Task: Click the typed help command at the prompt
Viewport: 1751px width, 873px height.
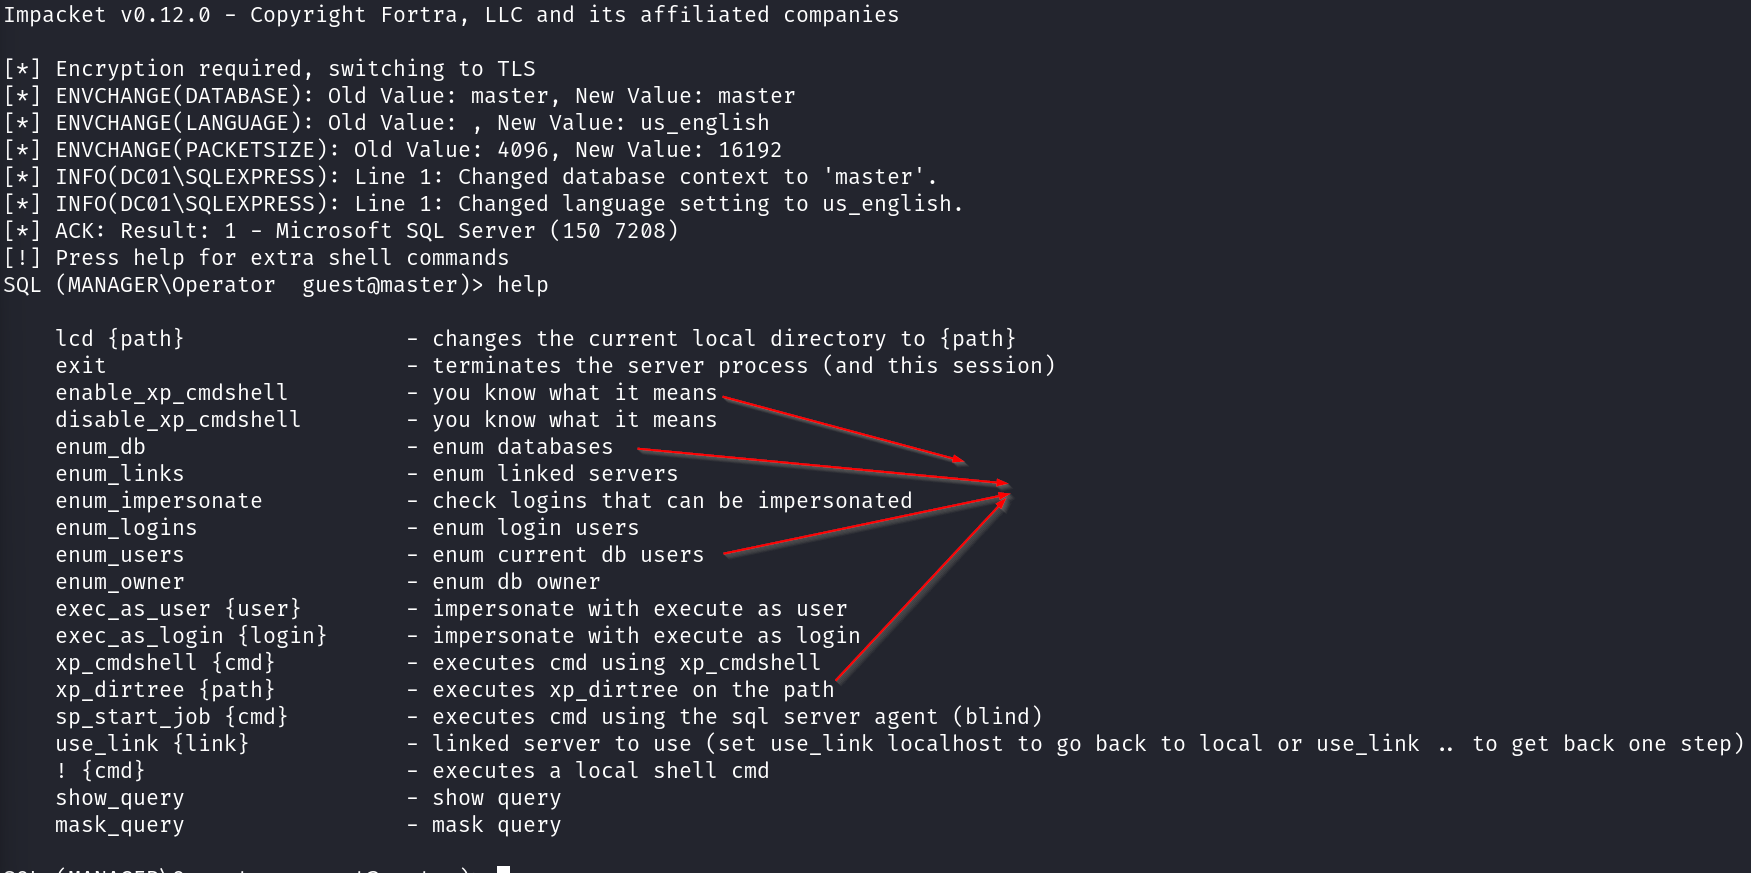Action: (523, 285)
